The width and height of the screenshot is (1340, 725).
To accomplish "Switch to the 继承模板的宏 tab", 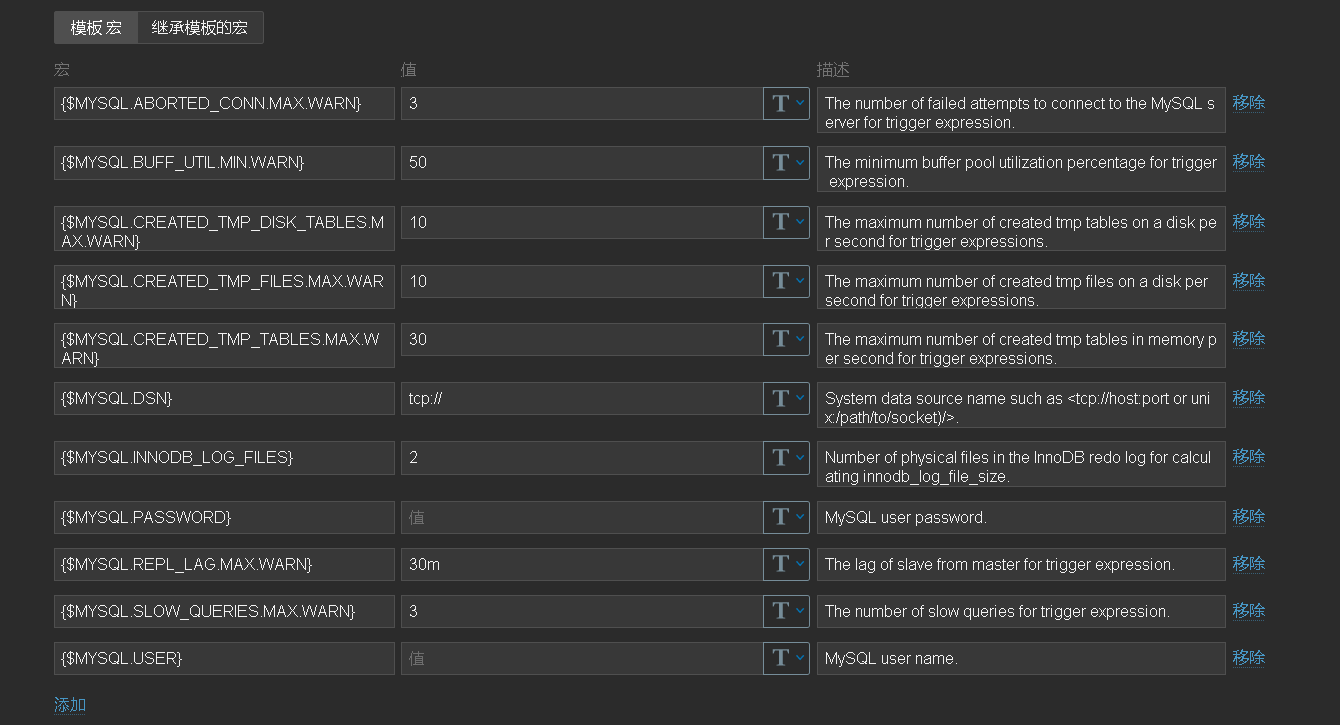I will [200, 28].
